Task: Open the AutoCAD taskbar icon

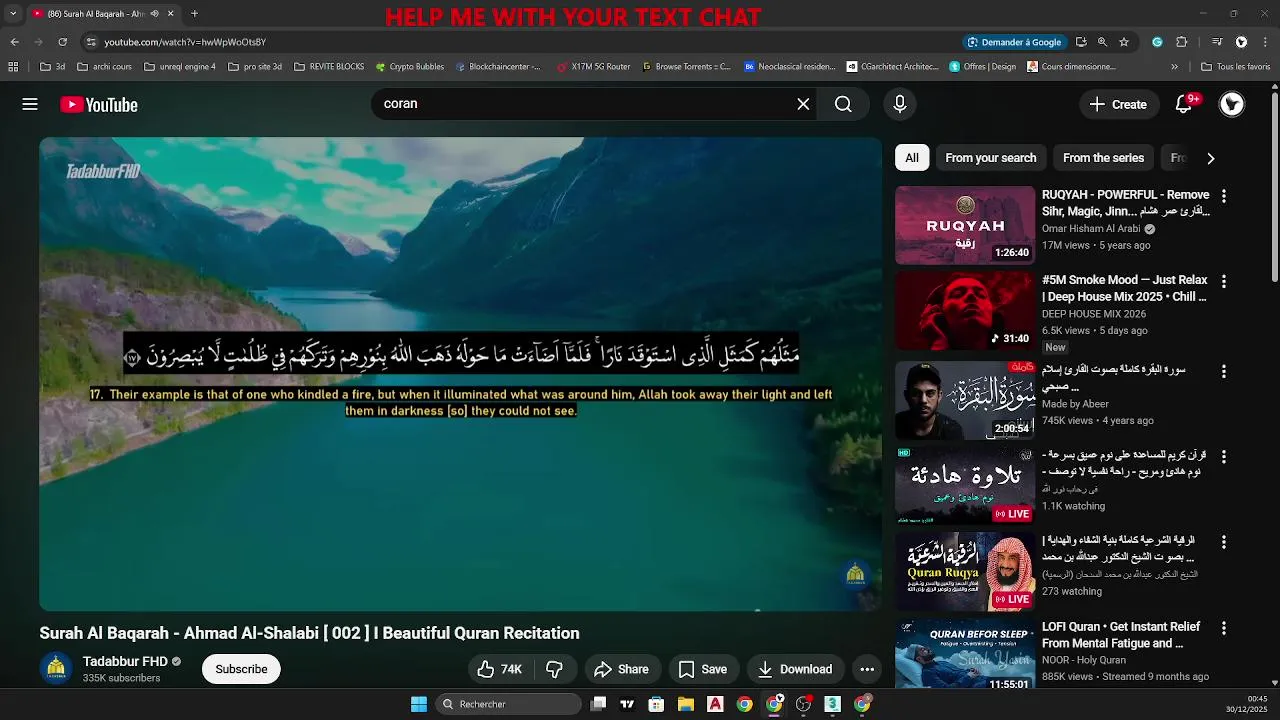Action: [x=715, y=704]
